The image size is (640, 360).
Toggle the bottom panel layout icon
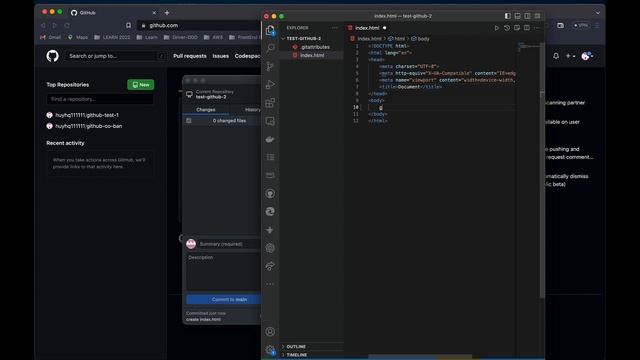518,16
